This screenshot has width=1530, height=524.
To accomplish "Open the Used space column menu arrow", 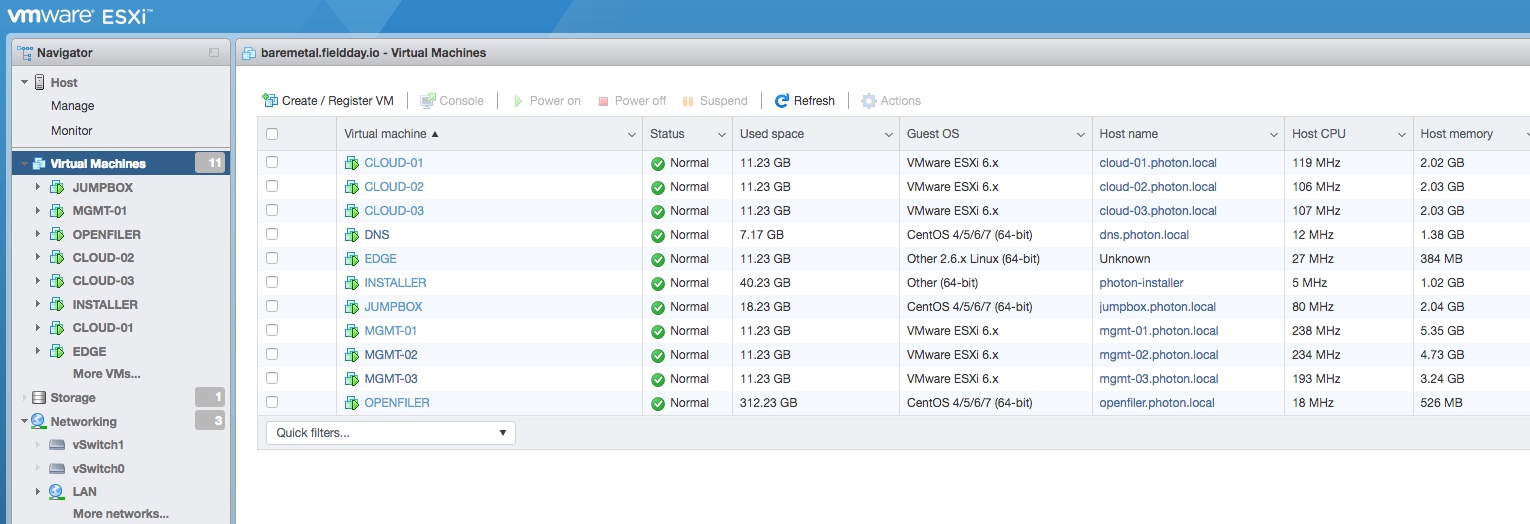I will tap(888, 135).
